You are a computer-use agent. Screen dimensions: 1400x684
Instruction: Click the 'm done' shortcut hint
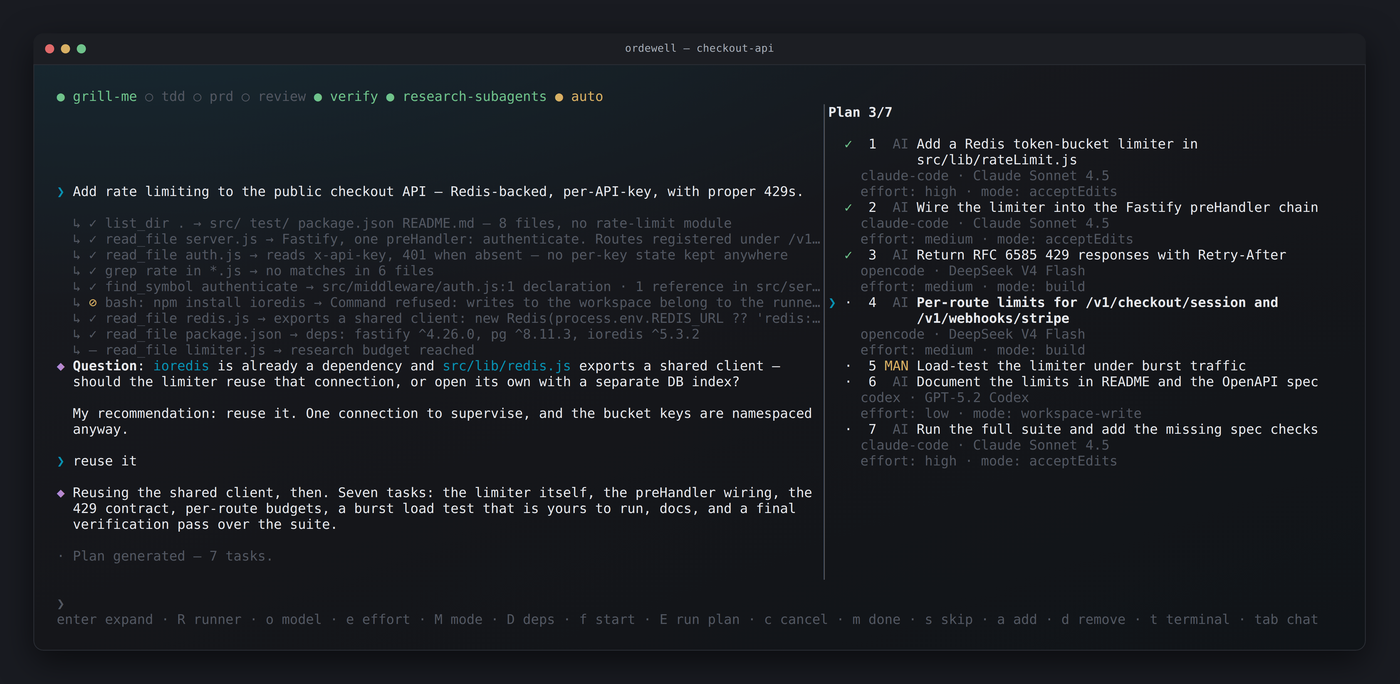click(876, 620)
